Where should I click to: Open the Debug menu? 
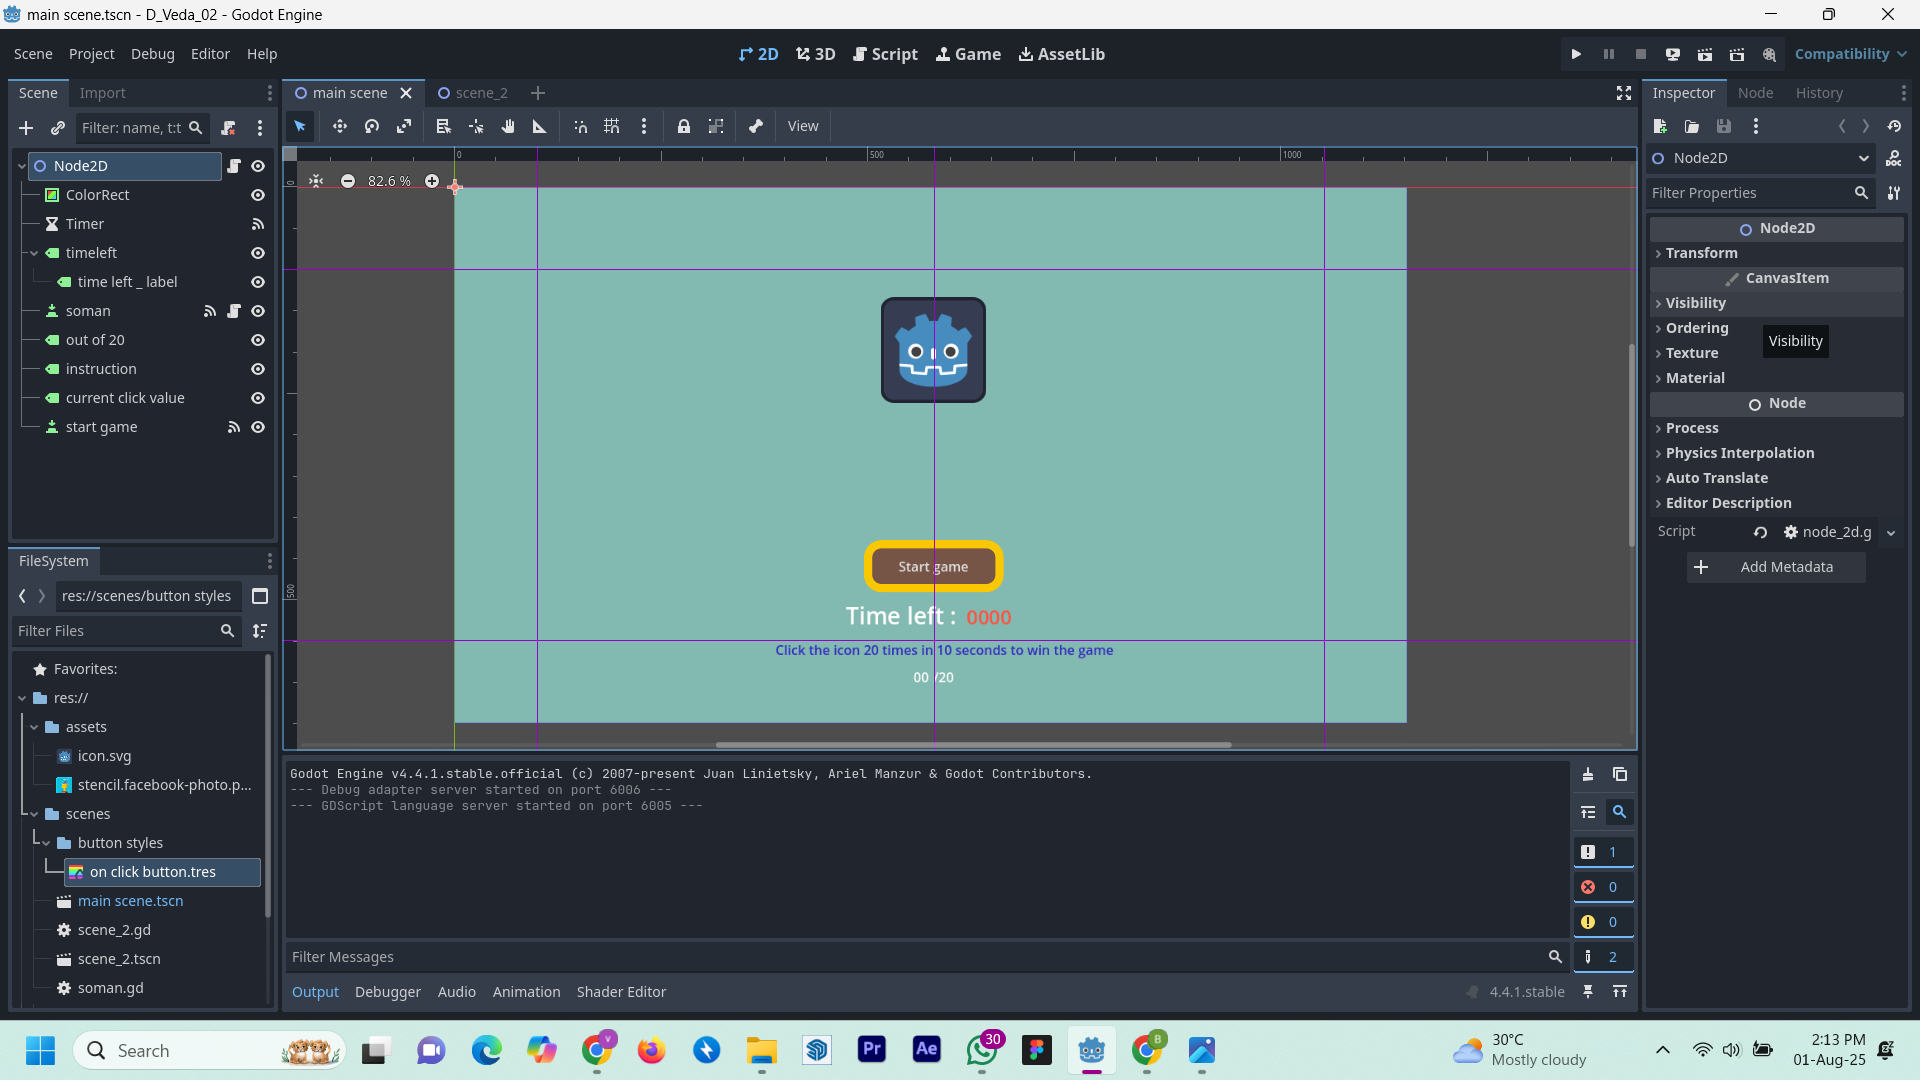pos(153,54)
